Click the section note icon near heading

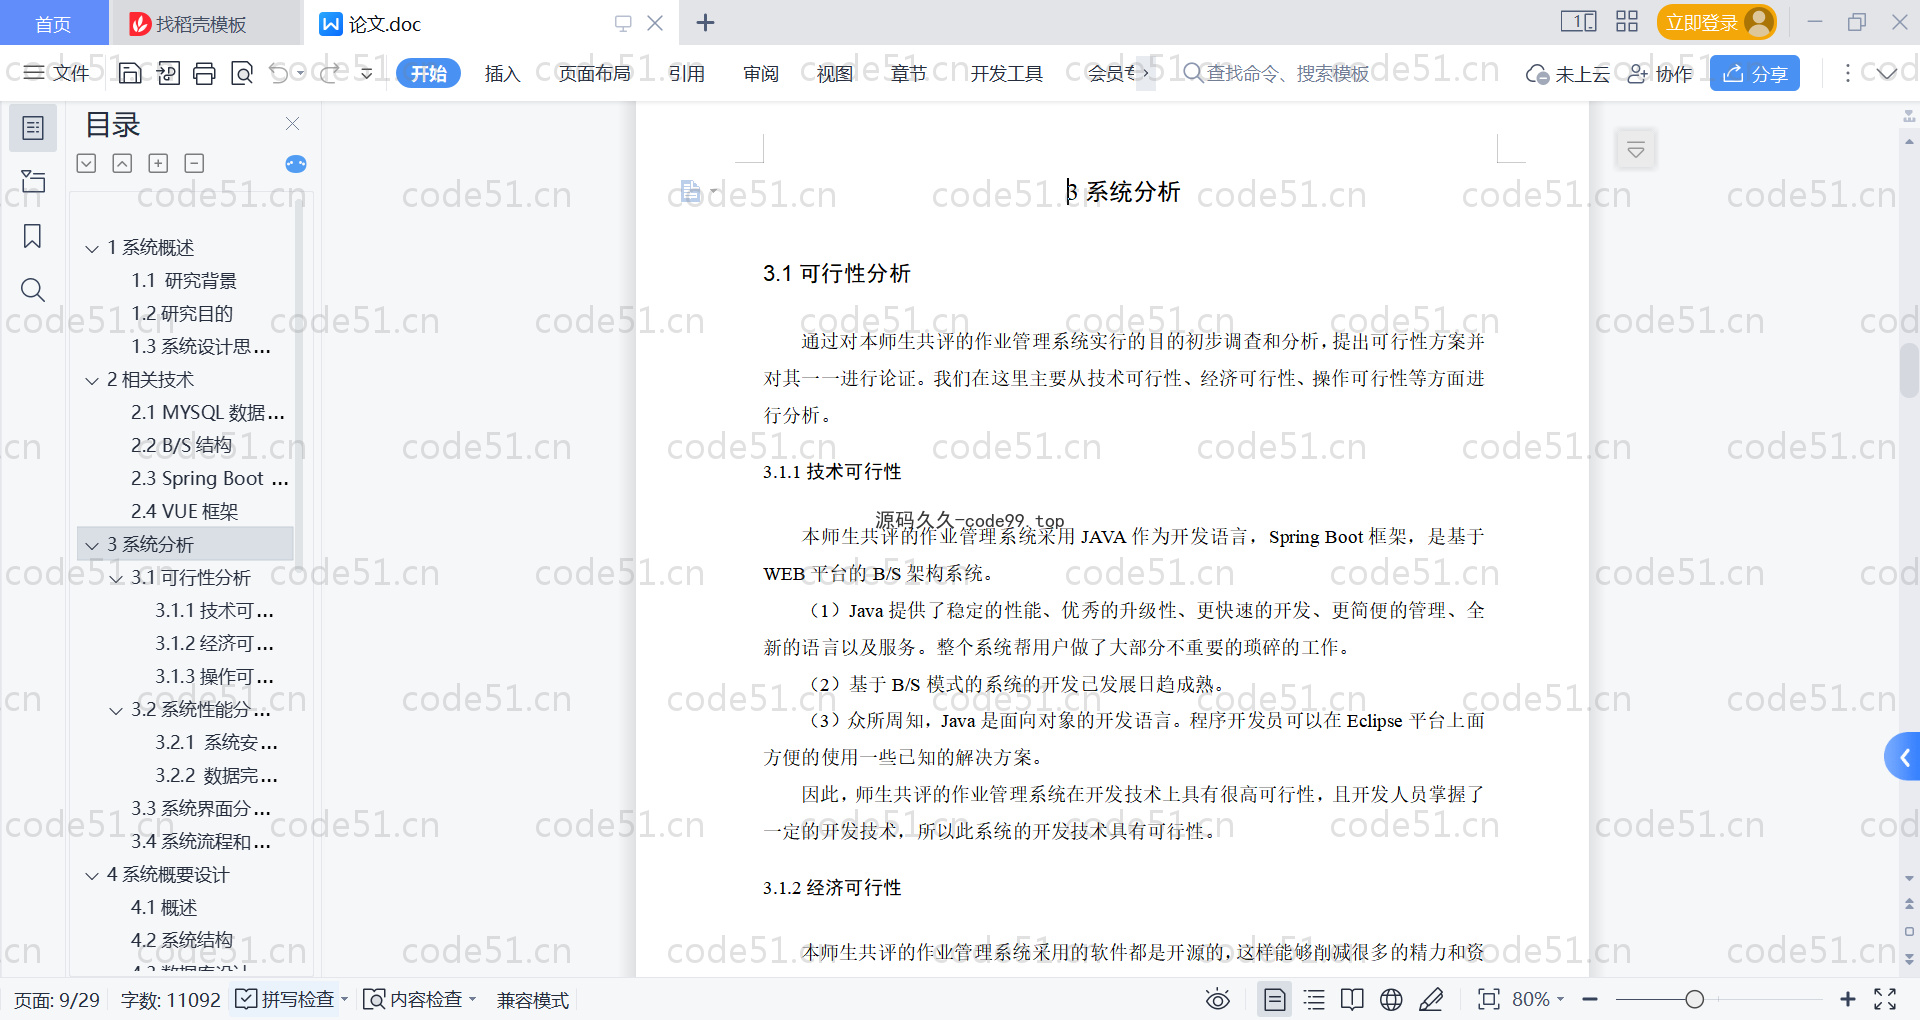point(692,191)
